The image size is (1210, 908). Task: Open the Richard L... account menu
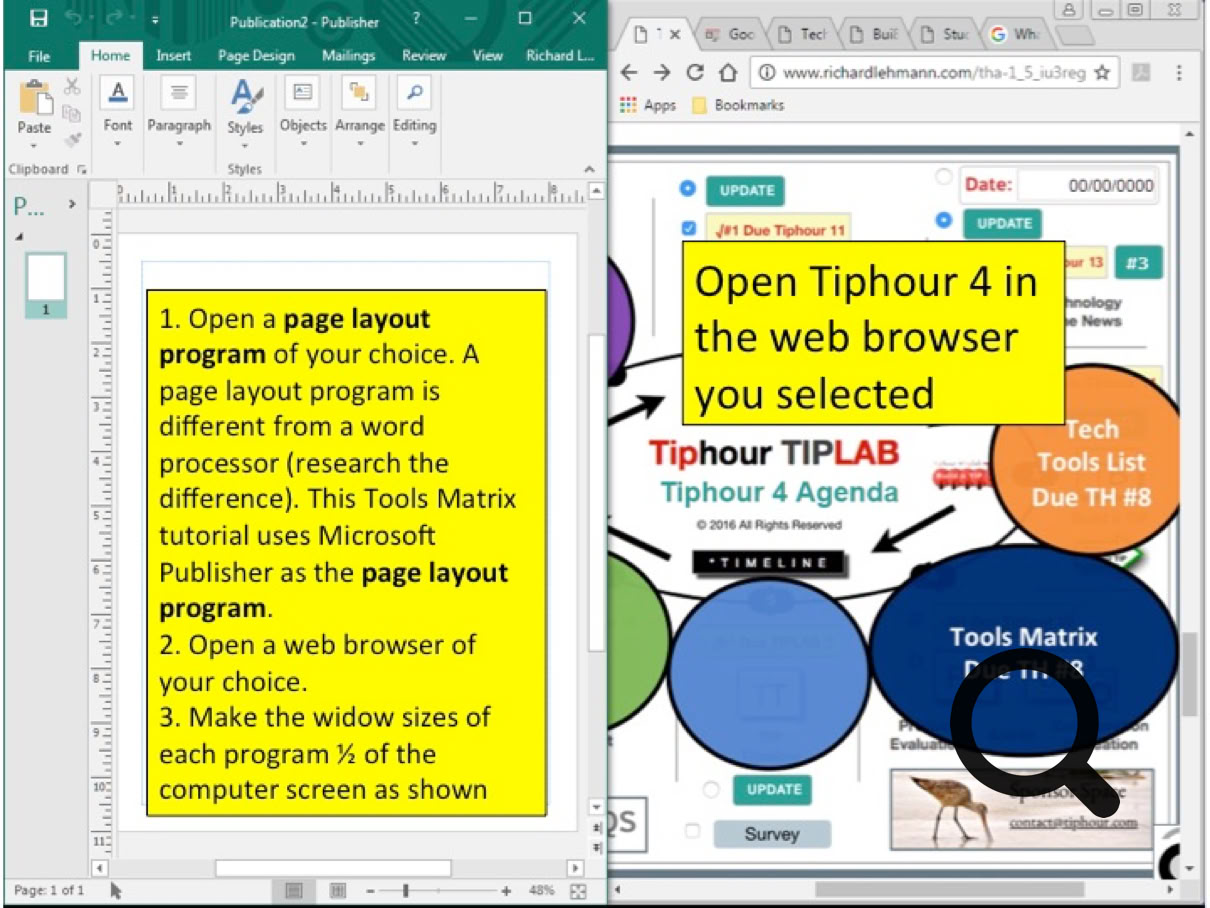pos(560,56)
